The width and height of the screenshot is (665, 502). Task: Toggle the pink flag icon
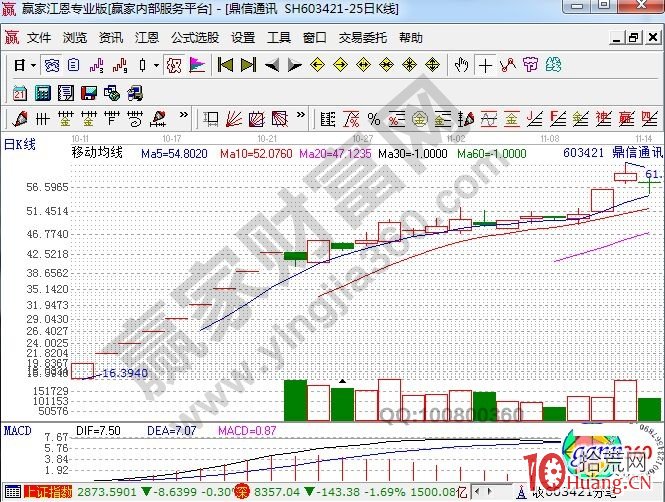click(197, 65)
